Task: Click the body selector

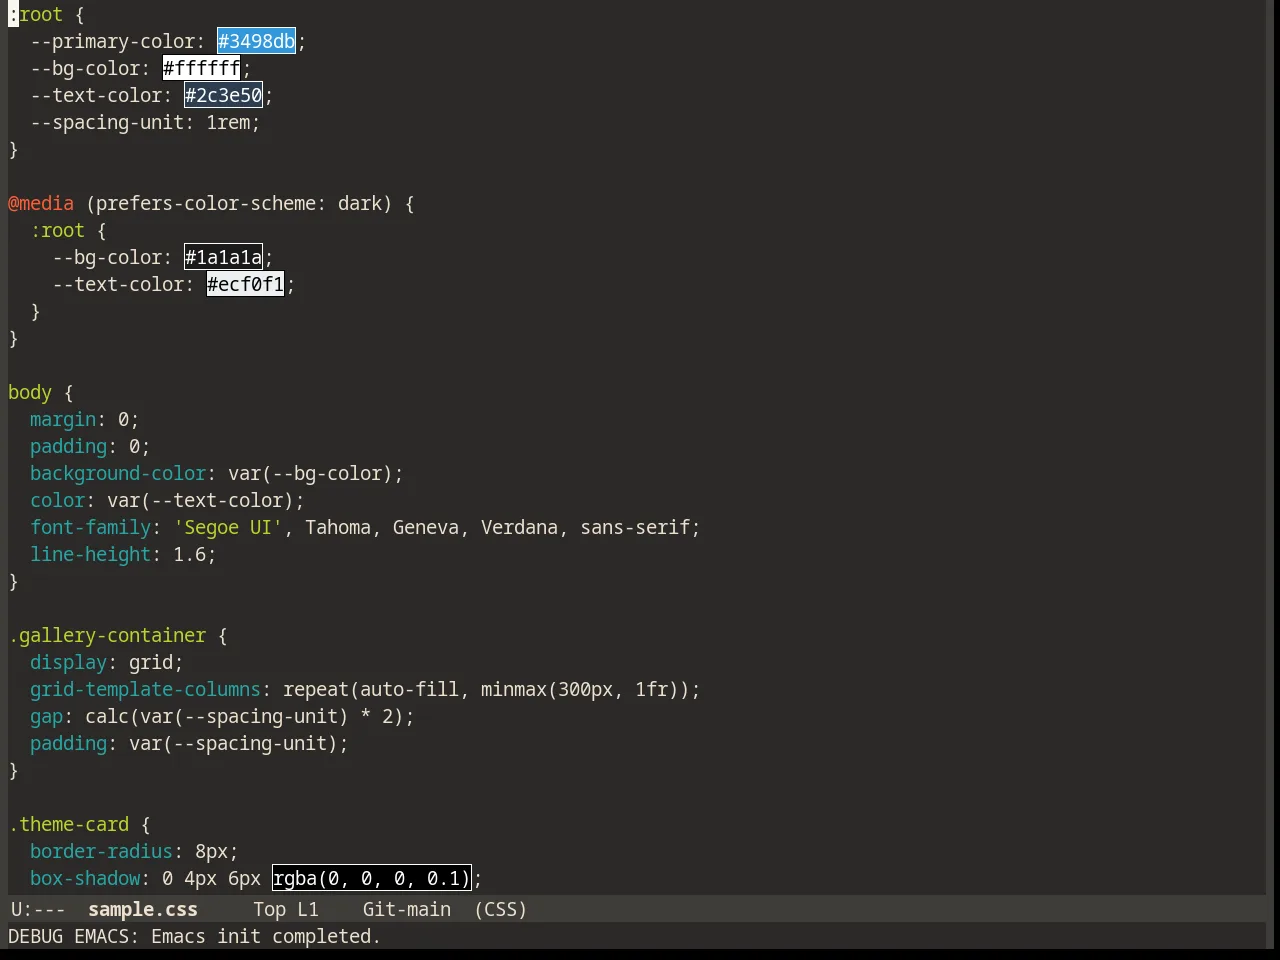Action: click(x=30, y=392)
